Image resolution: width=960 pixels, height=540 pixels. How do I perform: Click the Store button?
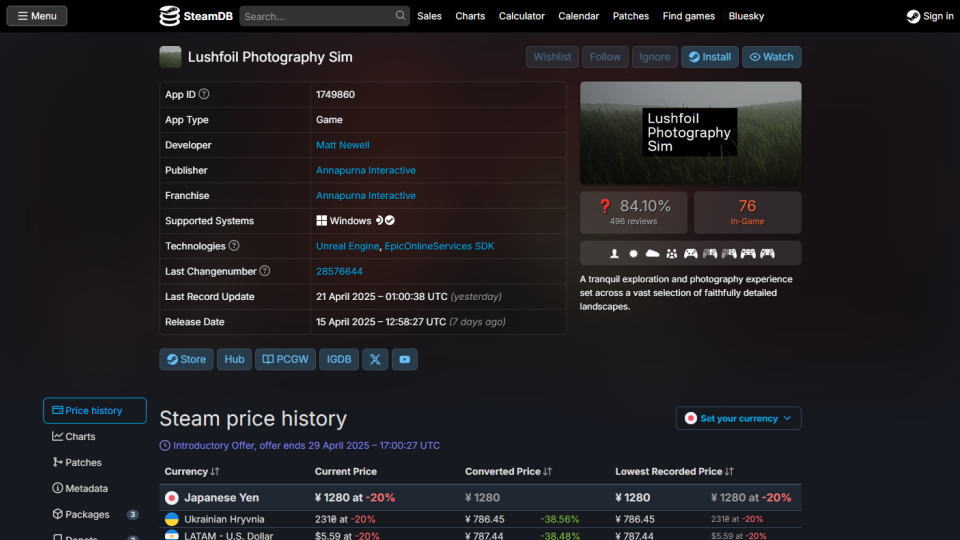[x=186, y=359]
